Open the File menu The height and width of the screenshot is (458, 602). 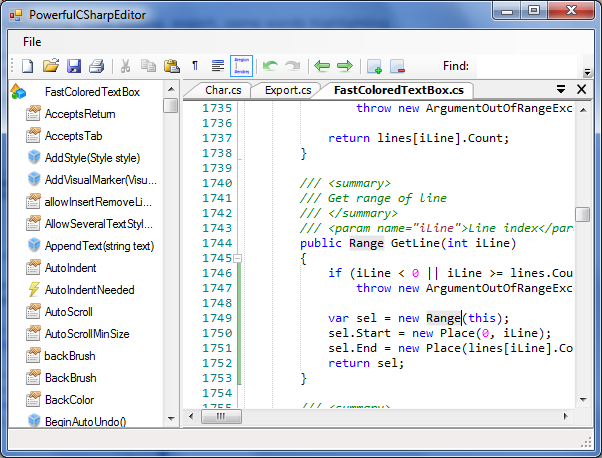[32, 41]
